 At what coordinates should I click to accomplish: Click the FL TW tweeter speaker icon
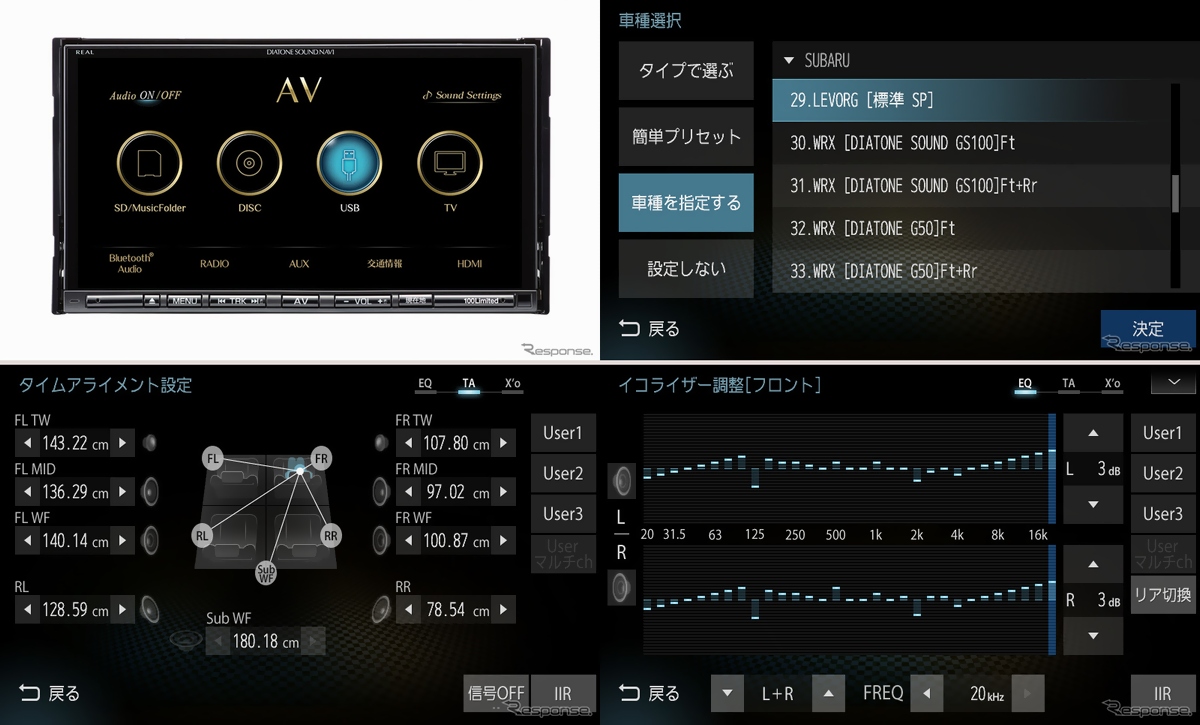click(150, 442)
